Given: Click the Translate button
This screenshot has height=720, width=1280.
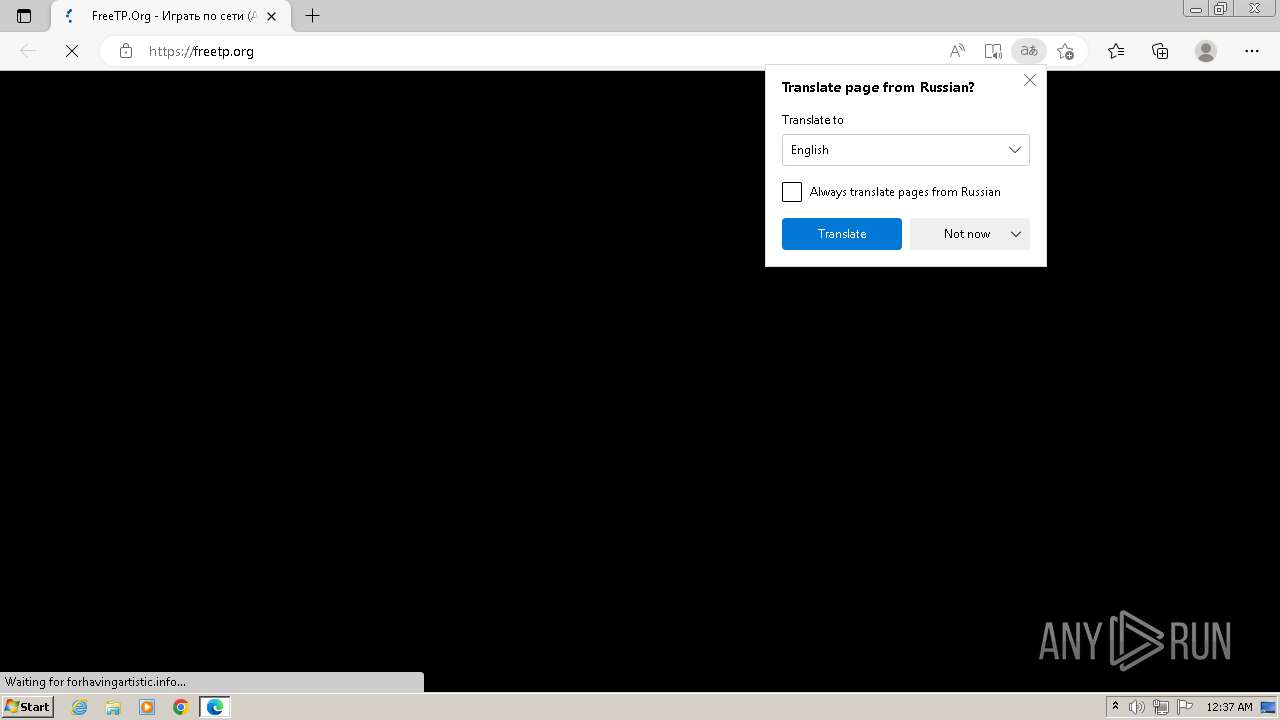Looking at the screenshot, I should [x=842, y=234].
